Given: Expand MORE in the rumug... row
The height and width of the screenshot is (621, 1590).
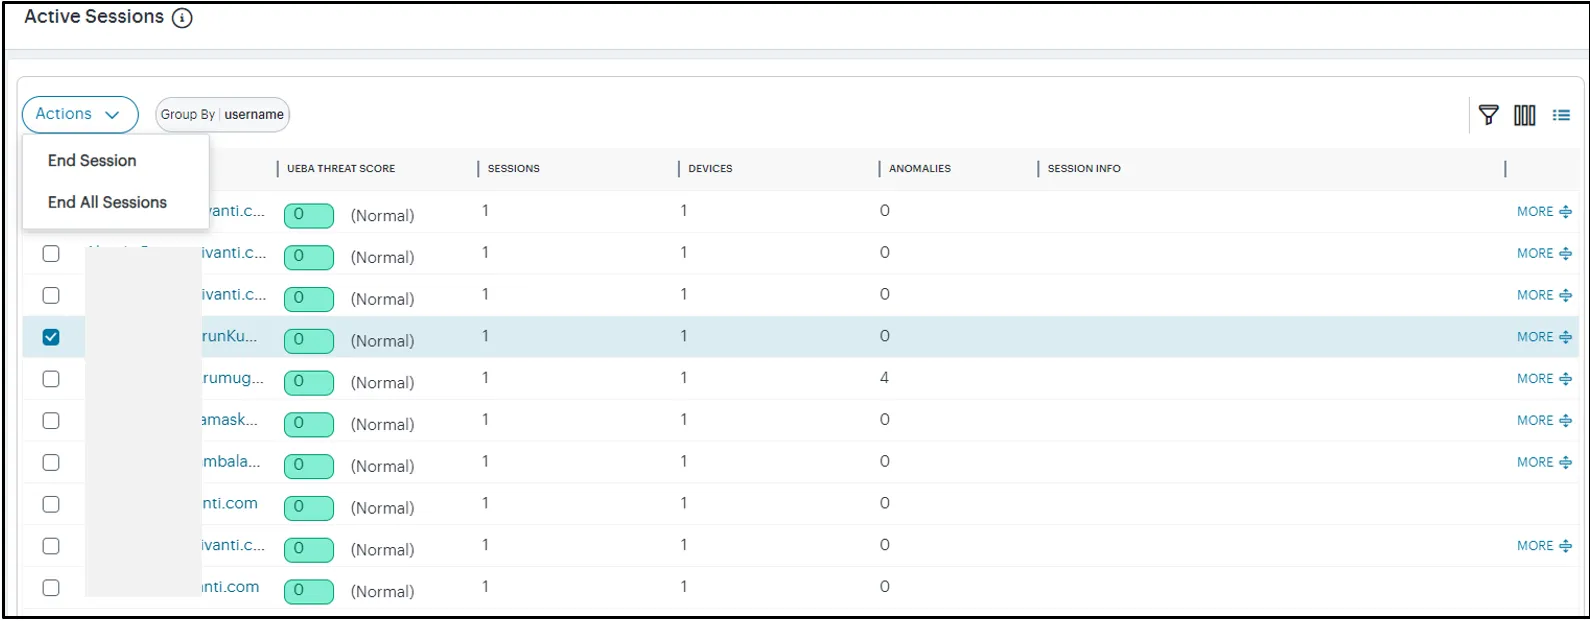Looking at the screenshot, I should pos(1544,379).
